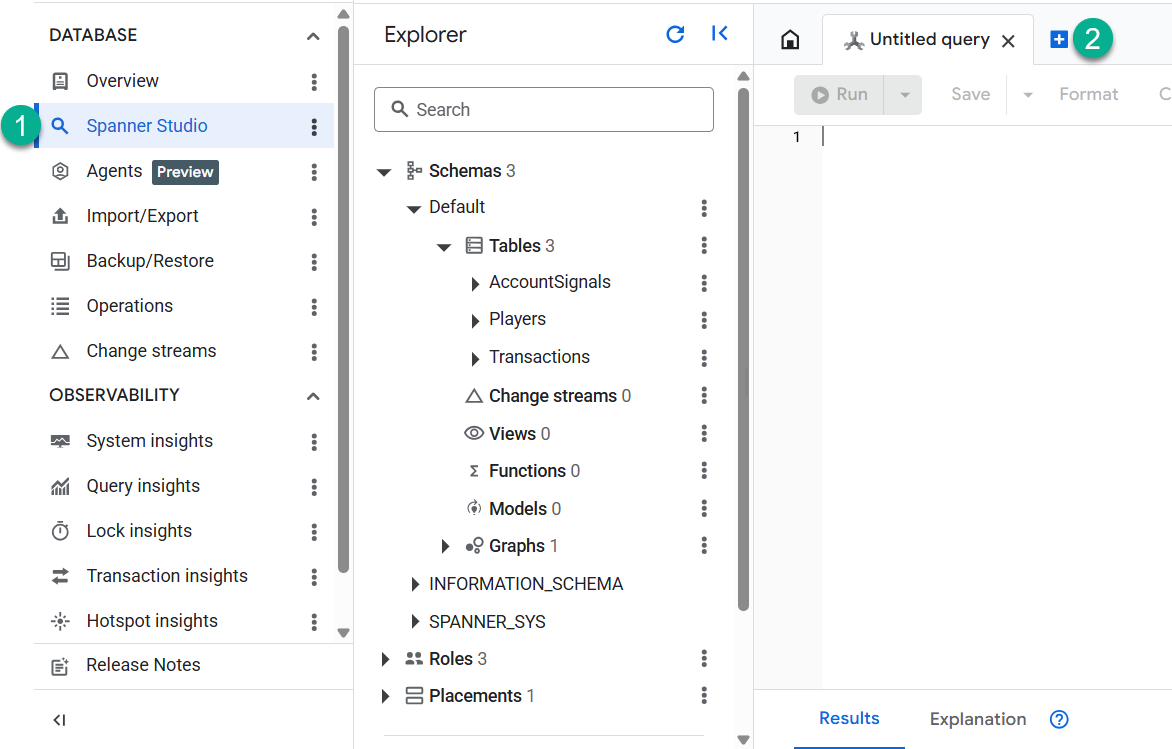Screen dimensions: 1172x749
Task: Open the three-dot menu for Transactions
Action: click(704, 357)
